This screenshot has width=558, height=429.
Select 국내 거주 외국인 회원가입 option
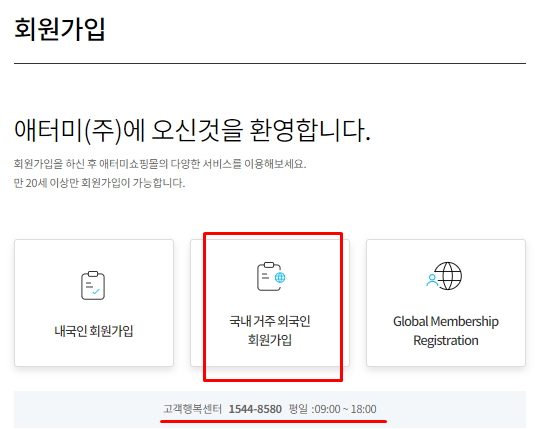(x=270, y=303)
